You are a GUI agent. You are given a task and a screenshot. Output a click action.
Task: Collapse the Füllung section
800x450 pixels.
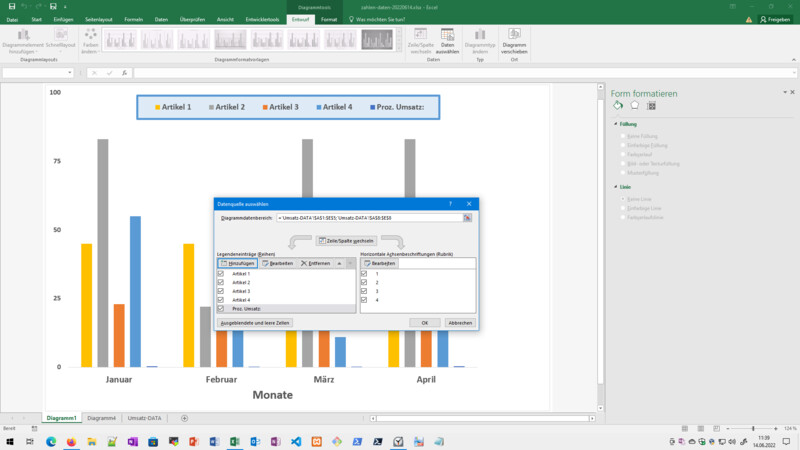pos(616,124)
